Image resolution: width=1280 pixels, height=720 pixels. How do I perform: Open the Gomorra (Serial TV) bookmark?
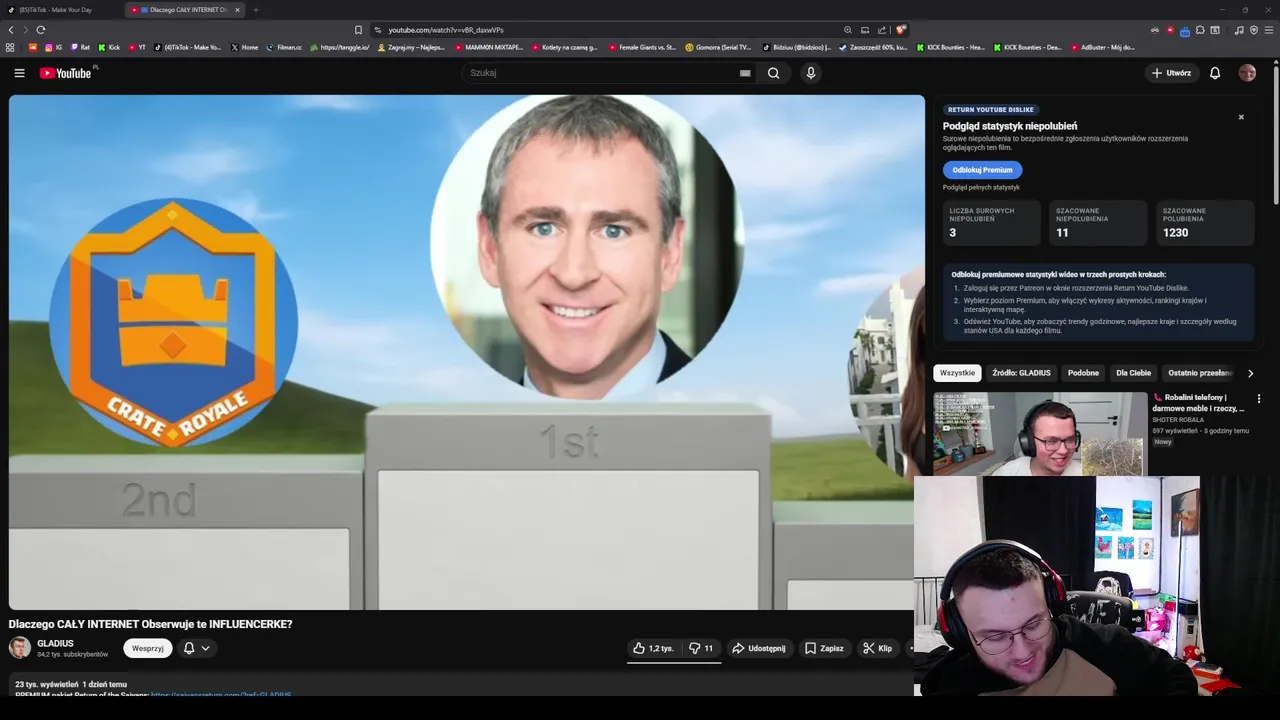(718, 47)
